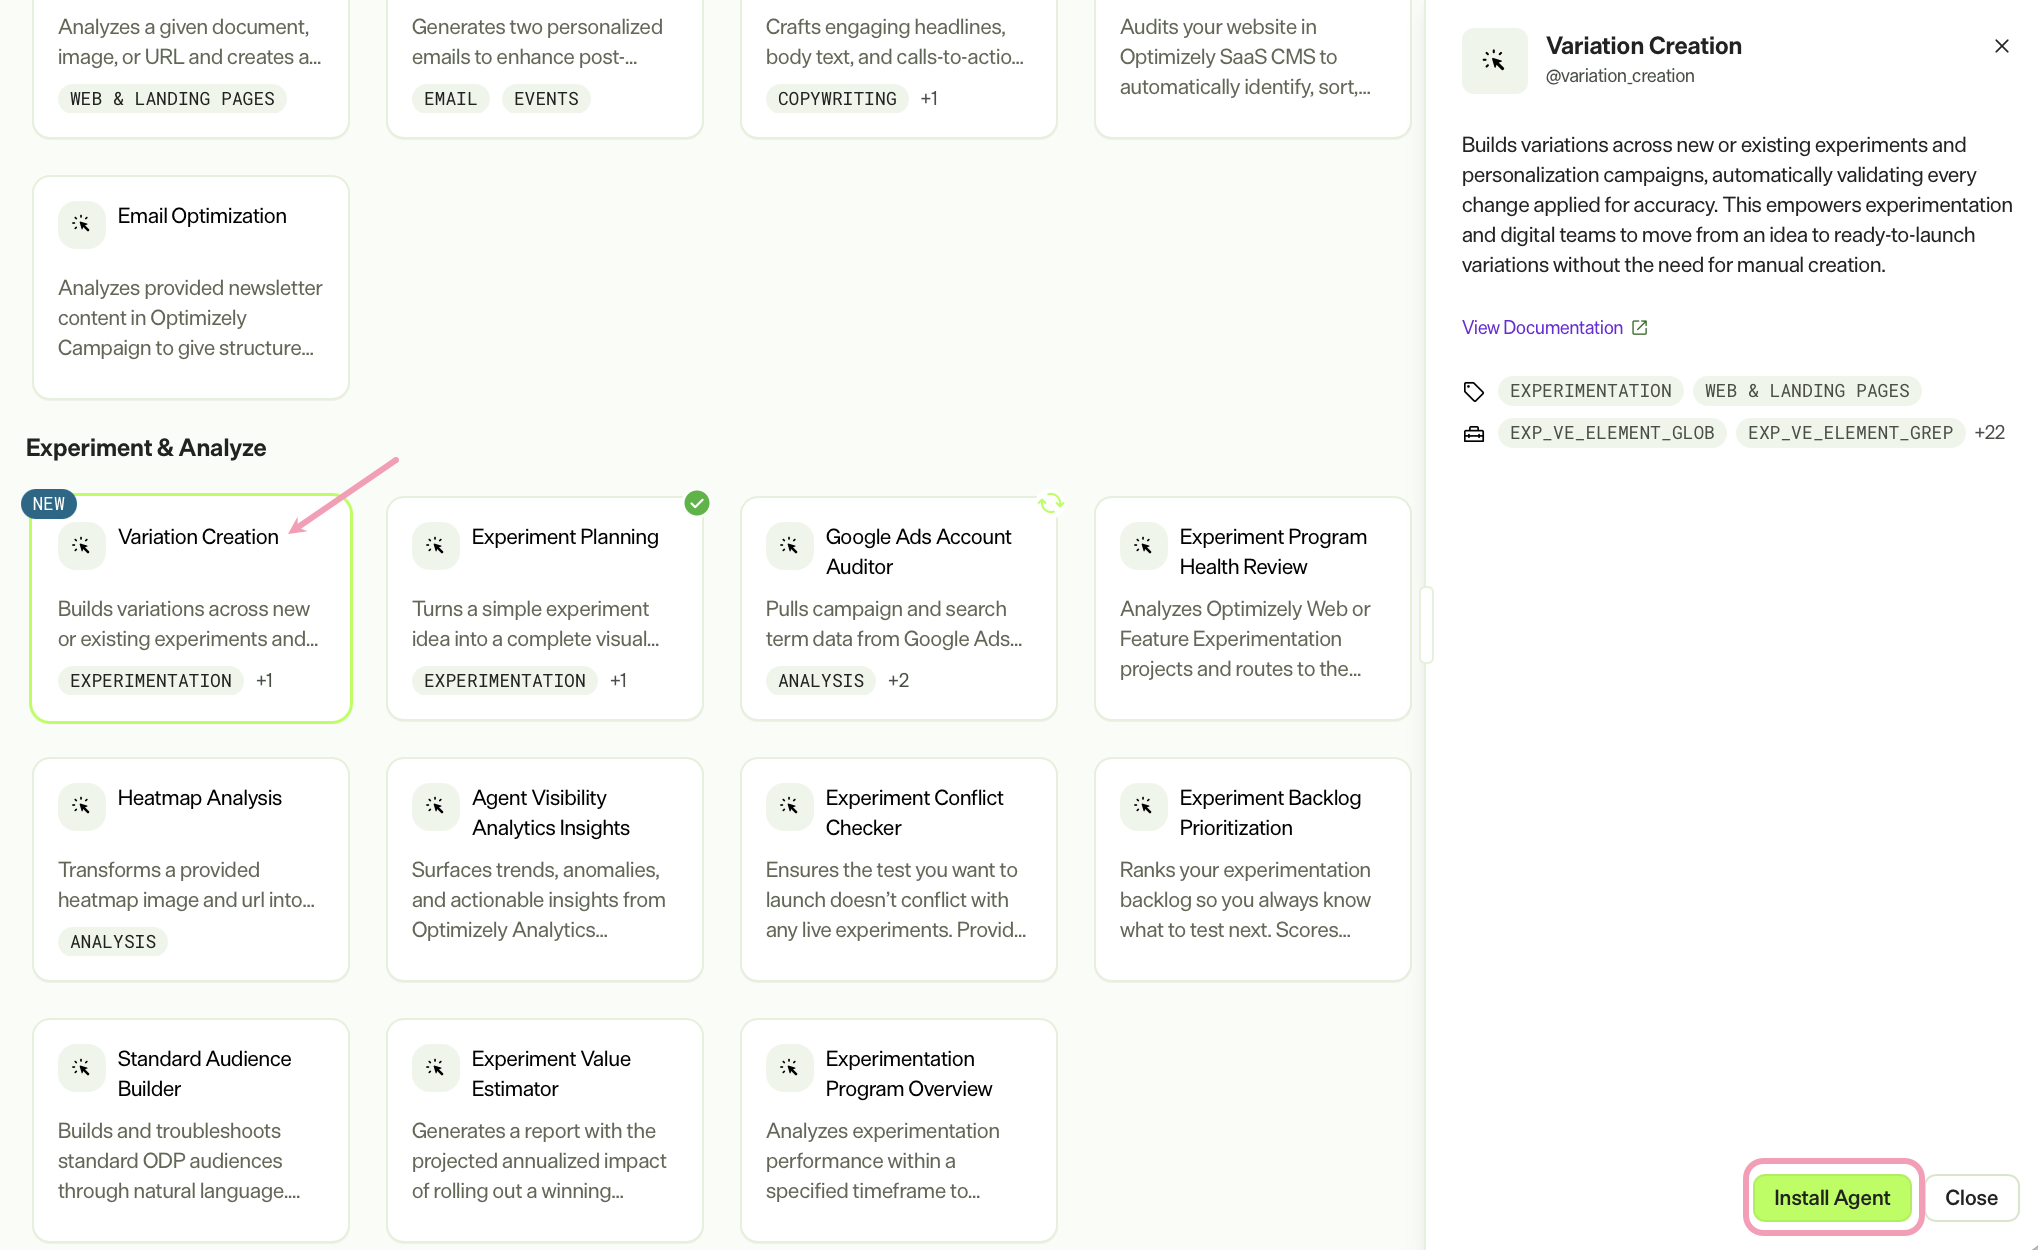
Task: Open the Experiment Conflict Checker card
Action: pyautogui.click(x=899, y=869)
